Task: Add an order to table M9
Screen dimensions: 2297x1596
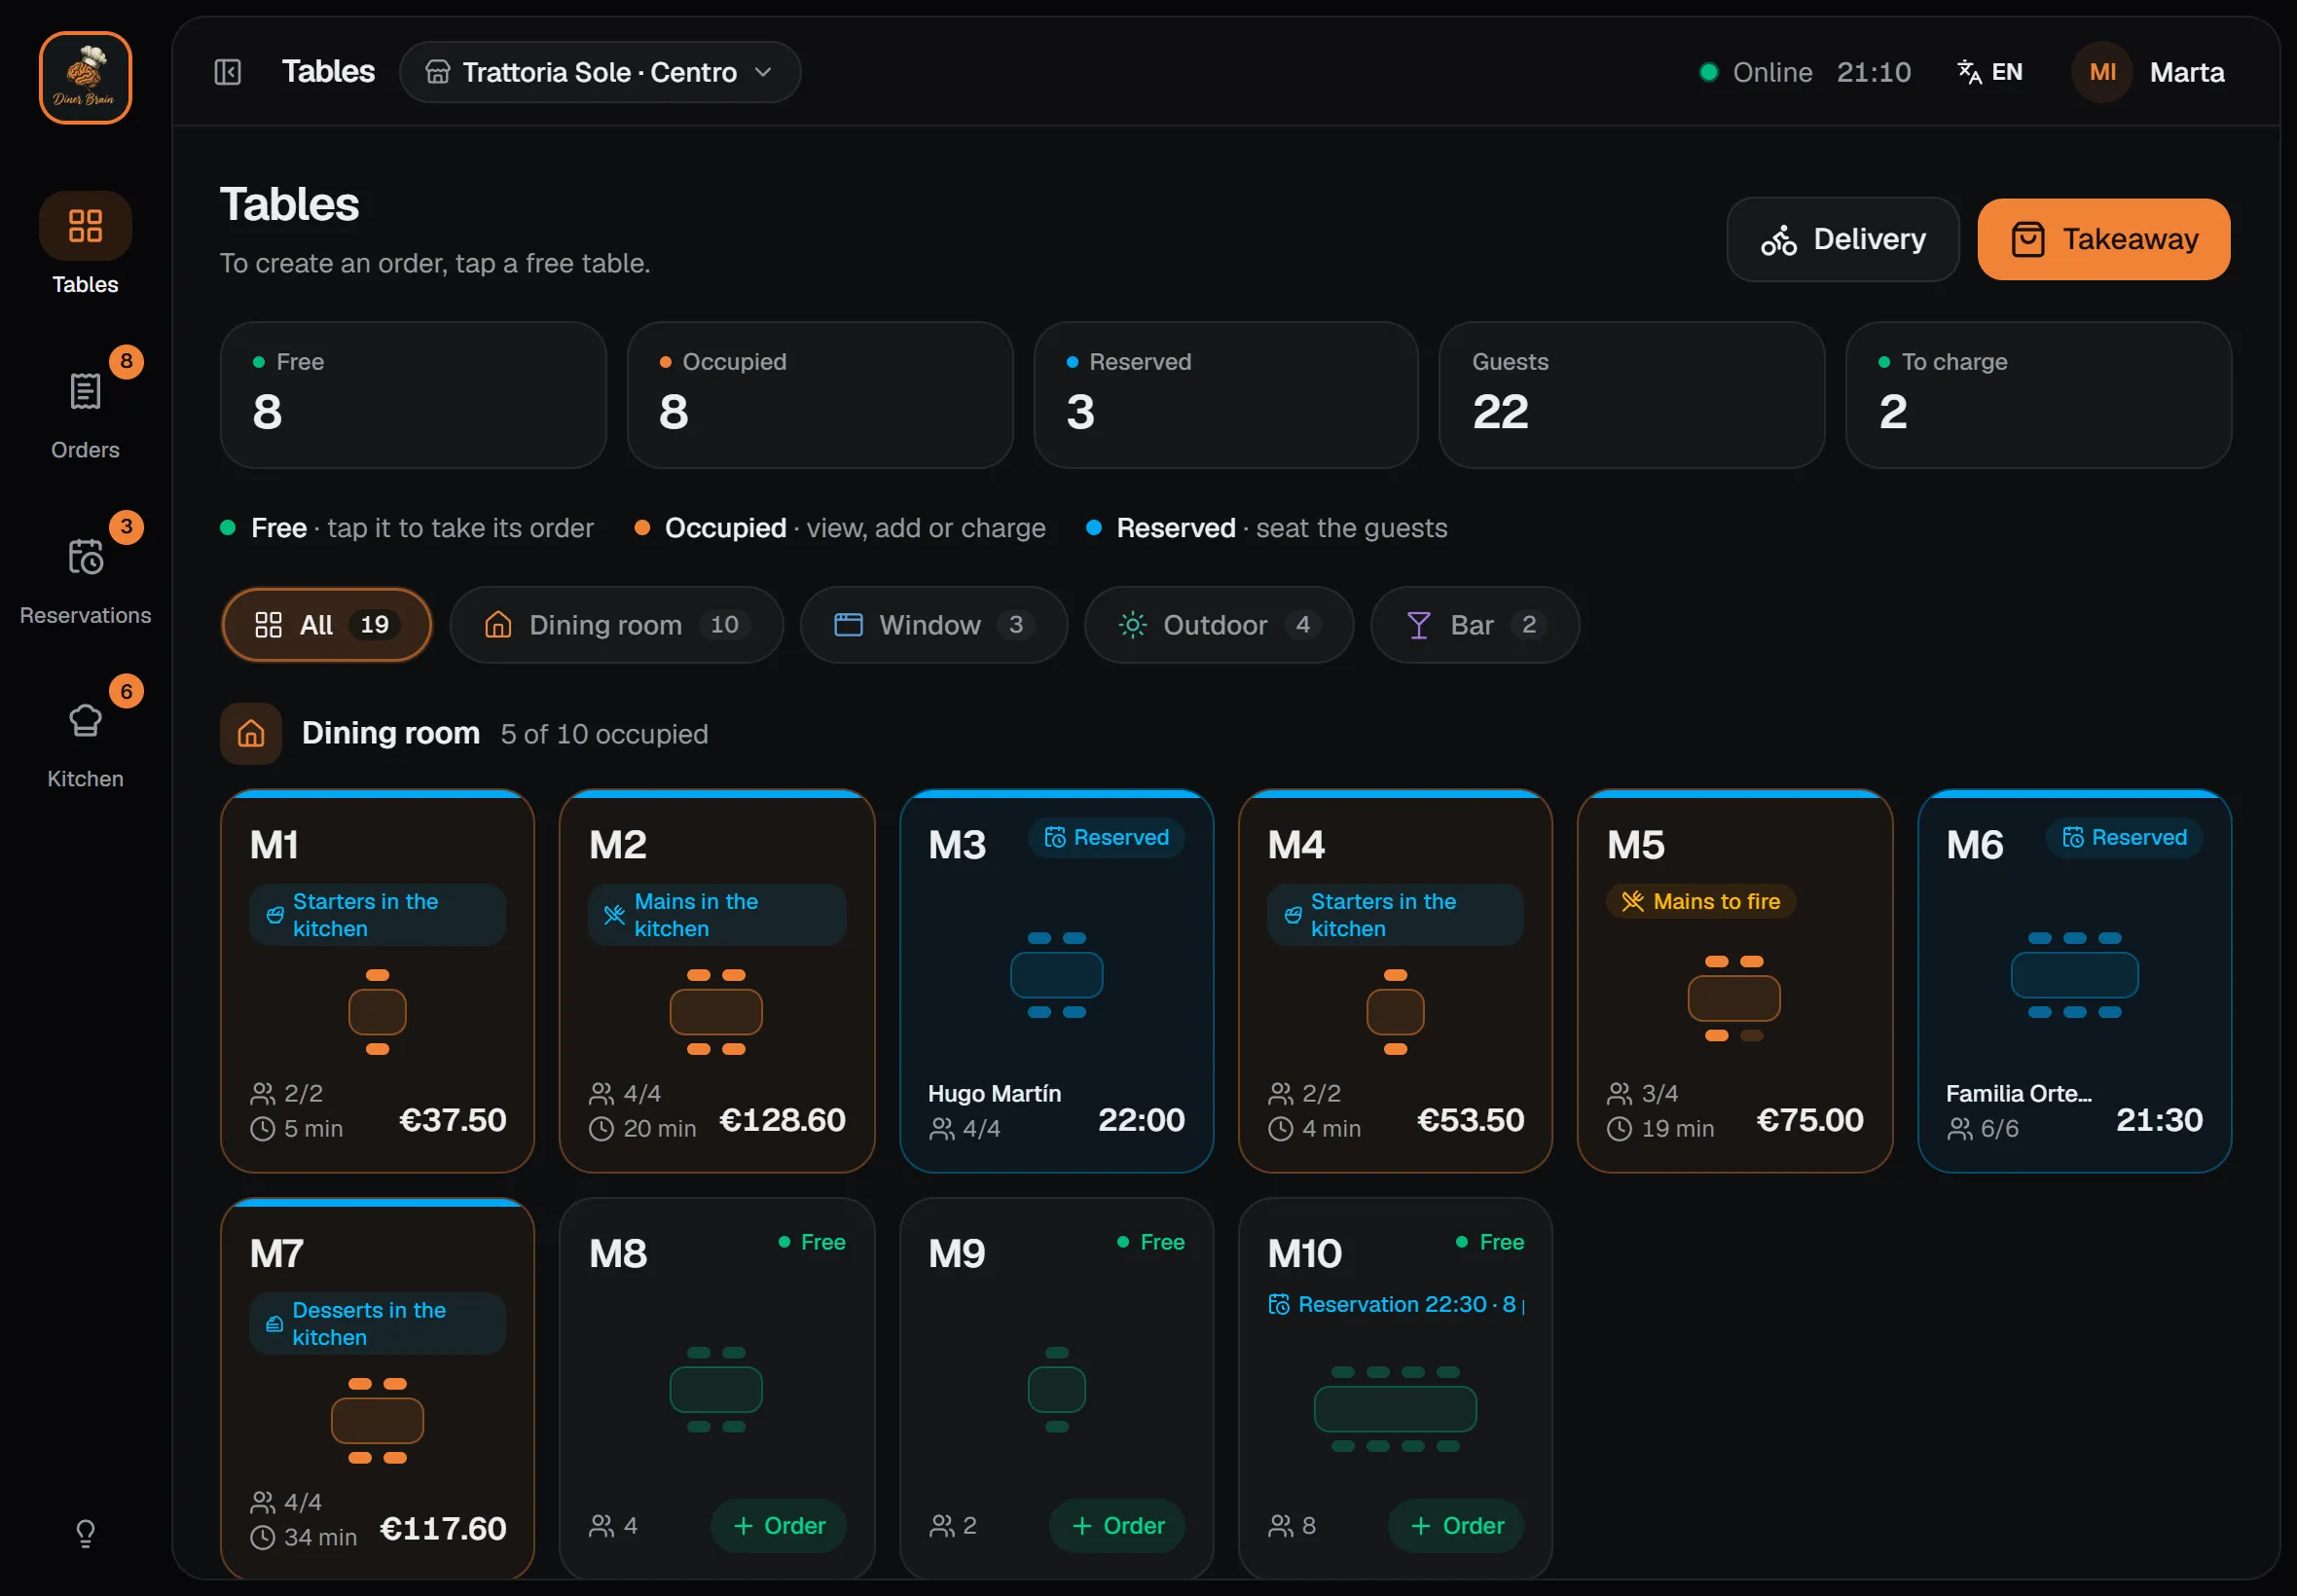Action: (x=1118, y=1526)
